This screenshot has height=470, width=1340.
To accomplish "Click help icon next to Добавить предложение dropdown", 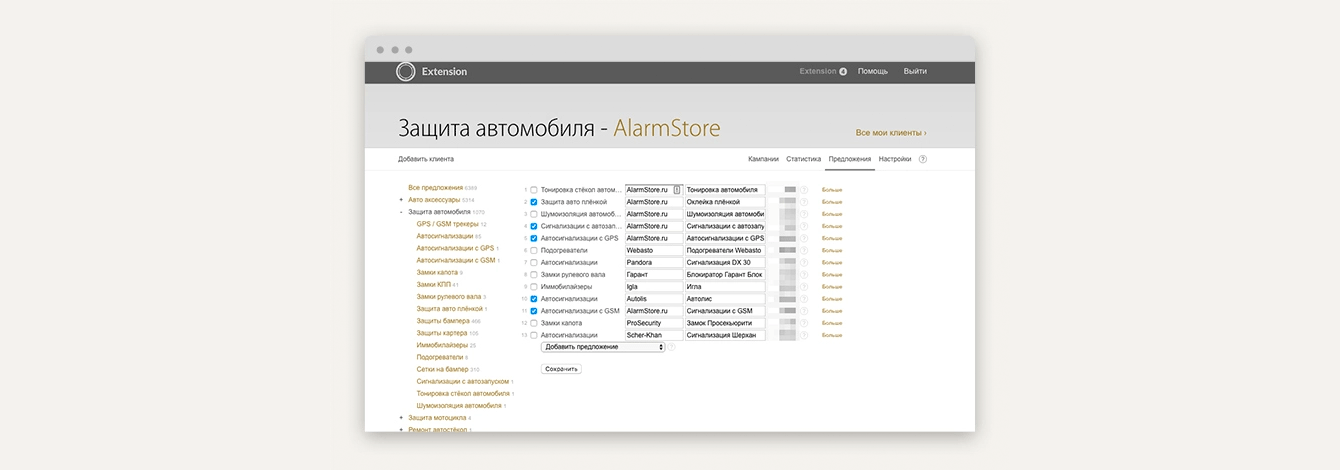I will [x=672, y=347].
